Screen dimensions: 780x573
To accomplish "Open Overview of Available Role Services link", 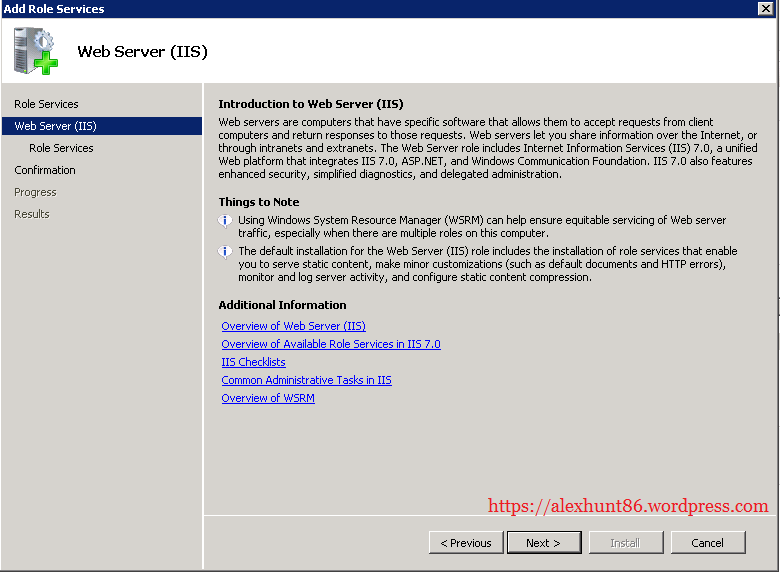I will 330,344.
